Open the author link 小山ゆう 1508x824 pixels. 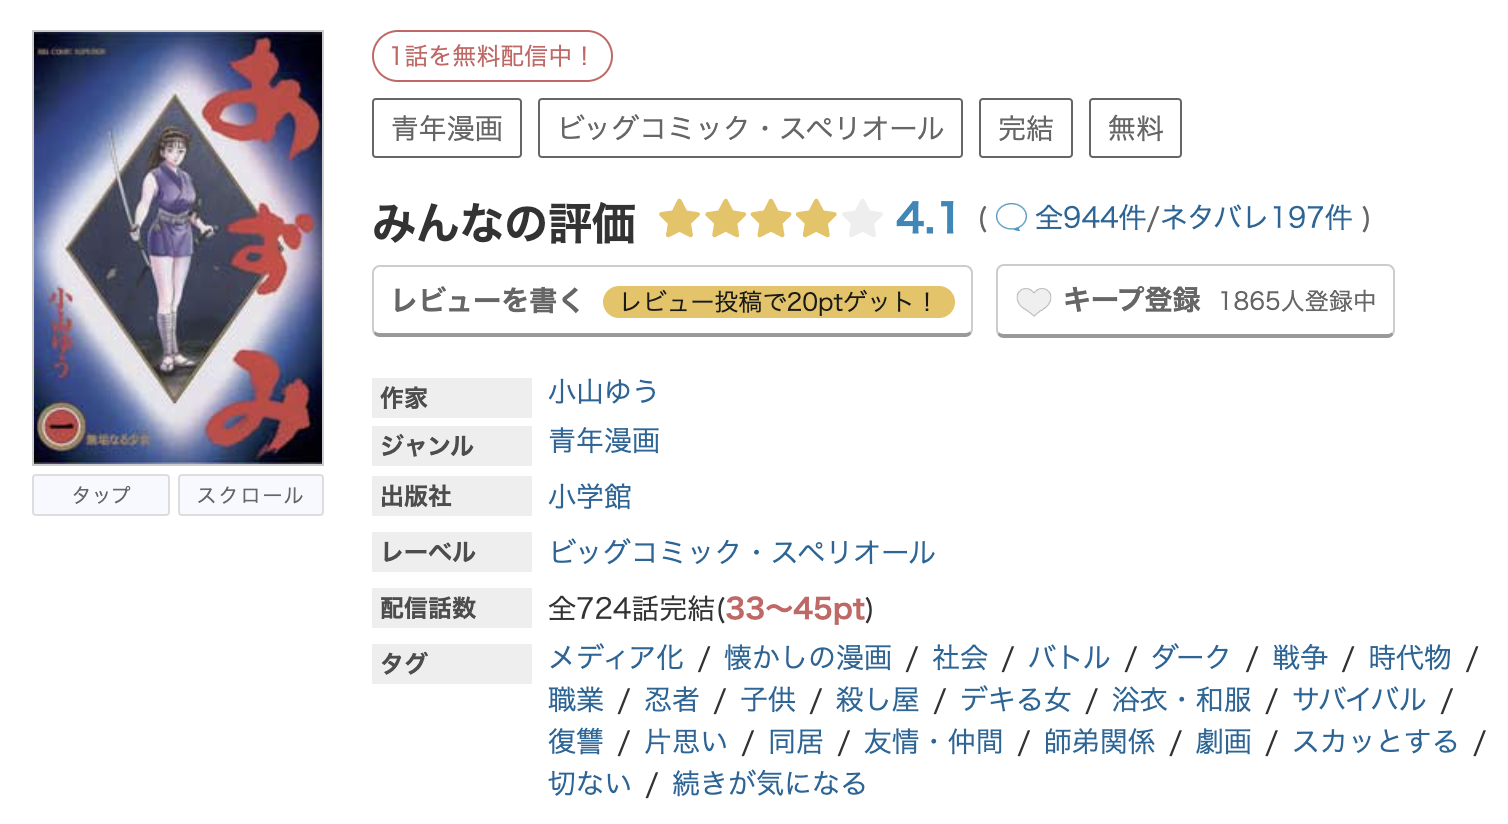tap(602, 393)
